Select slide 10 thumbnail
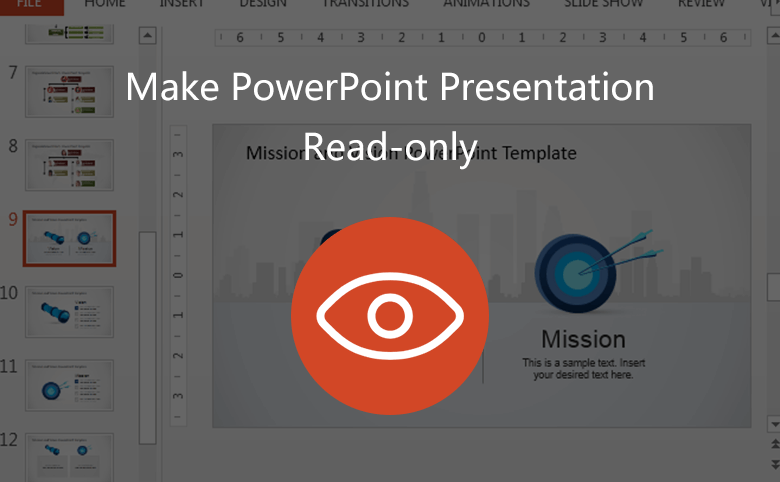 70,312
